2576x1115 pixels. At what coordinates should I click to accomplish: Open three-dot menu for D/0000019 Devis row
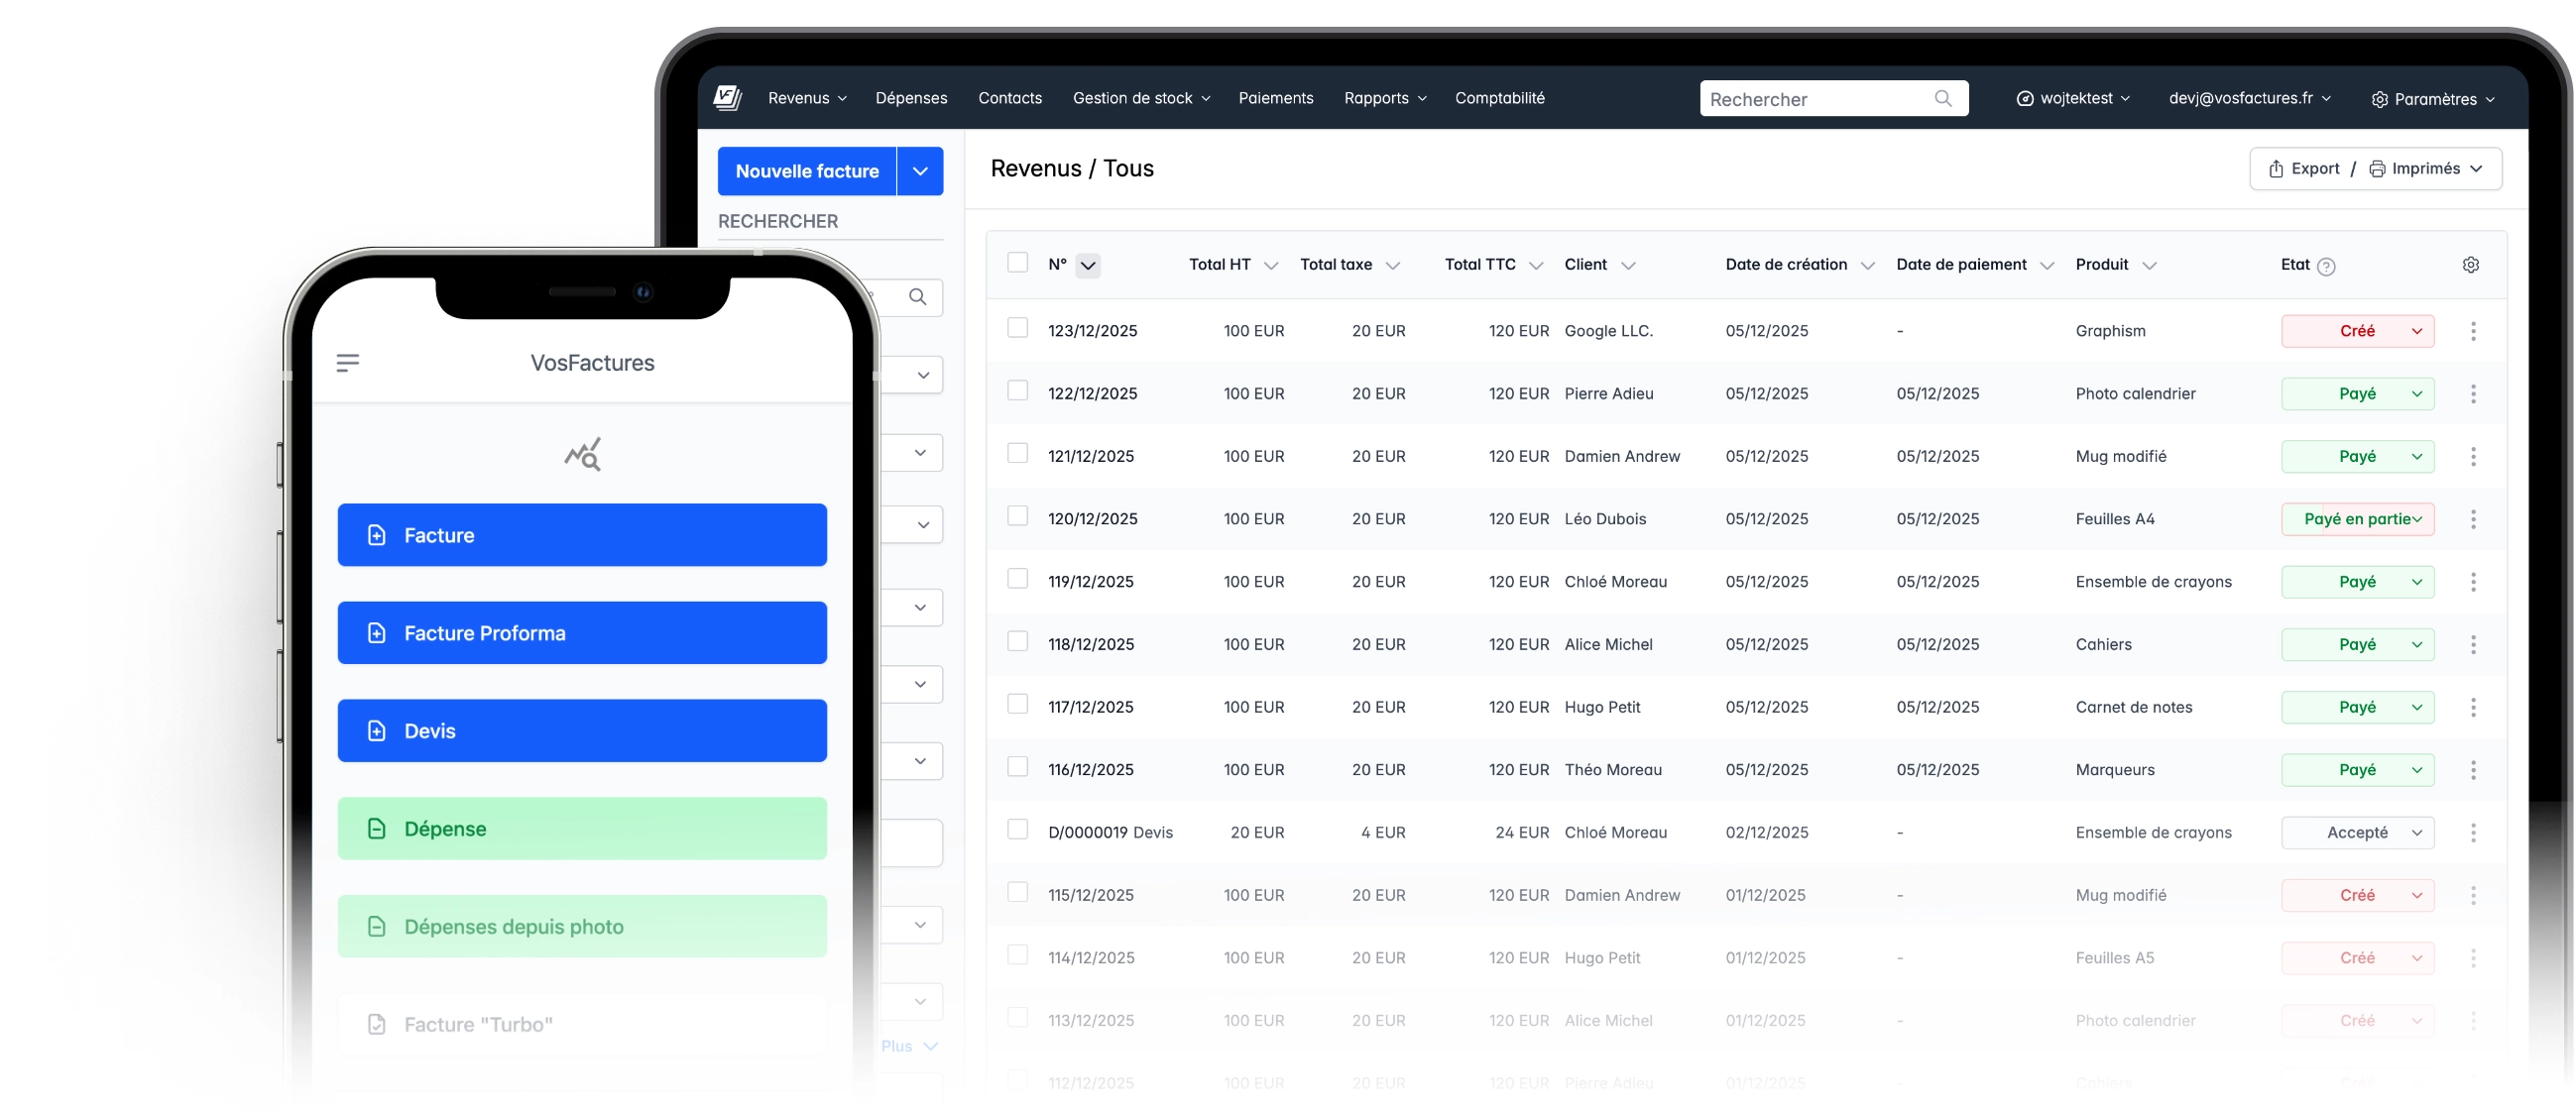coord(2473,832)
